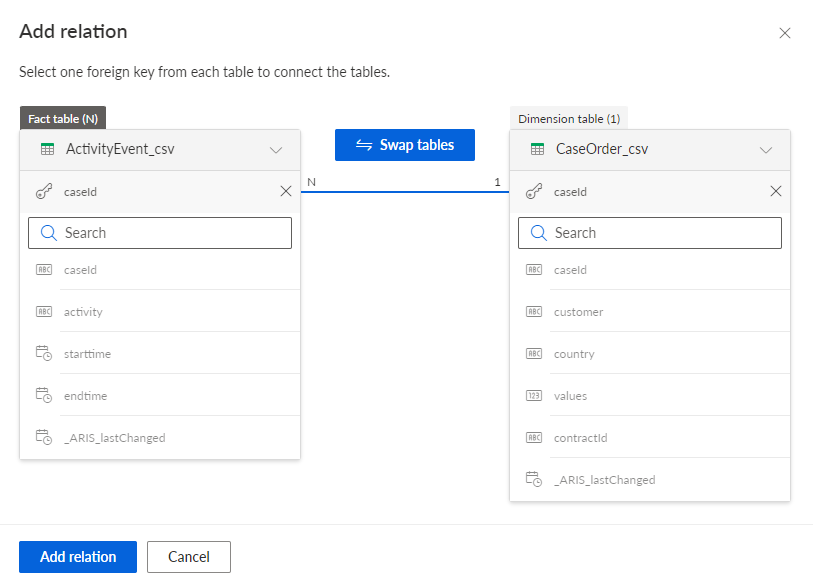Select the customer column
The height and width of the screenshot is (584, 813).
tap(650, 312)
